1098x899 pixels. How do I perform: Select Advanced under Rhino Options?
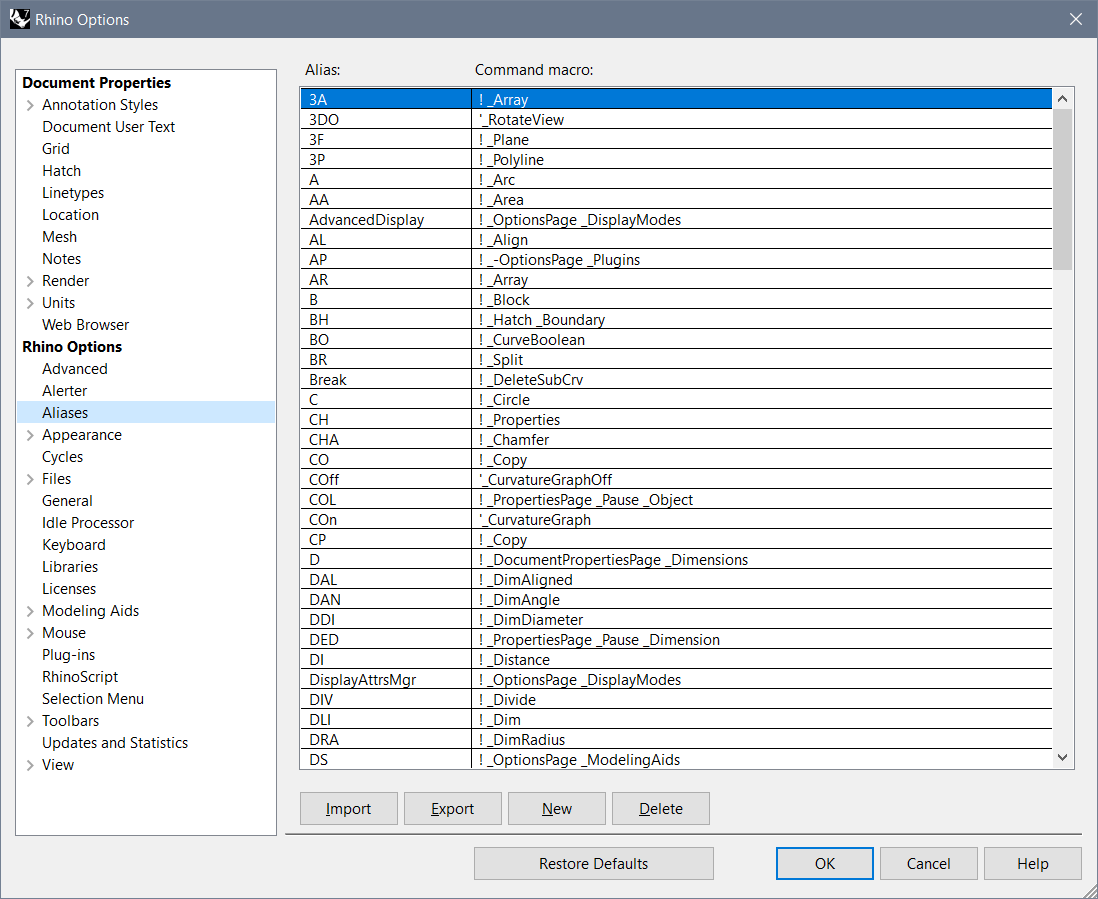pos(75,369)
